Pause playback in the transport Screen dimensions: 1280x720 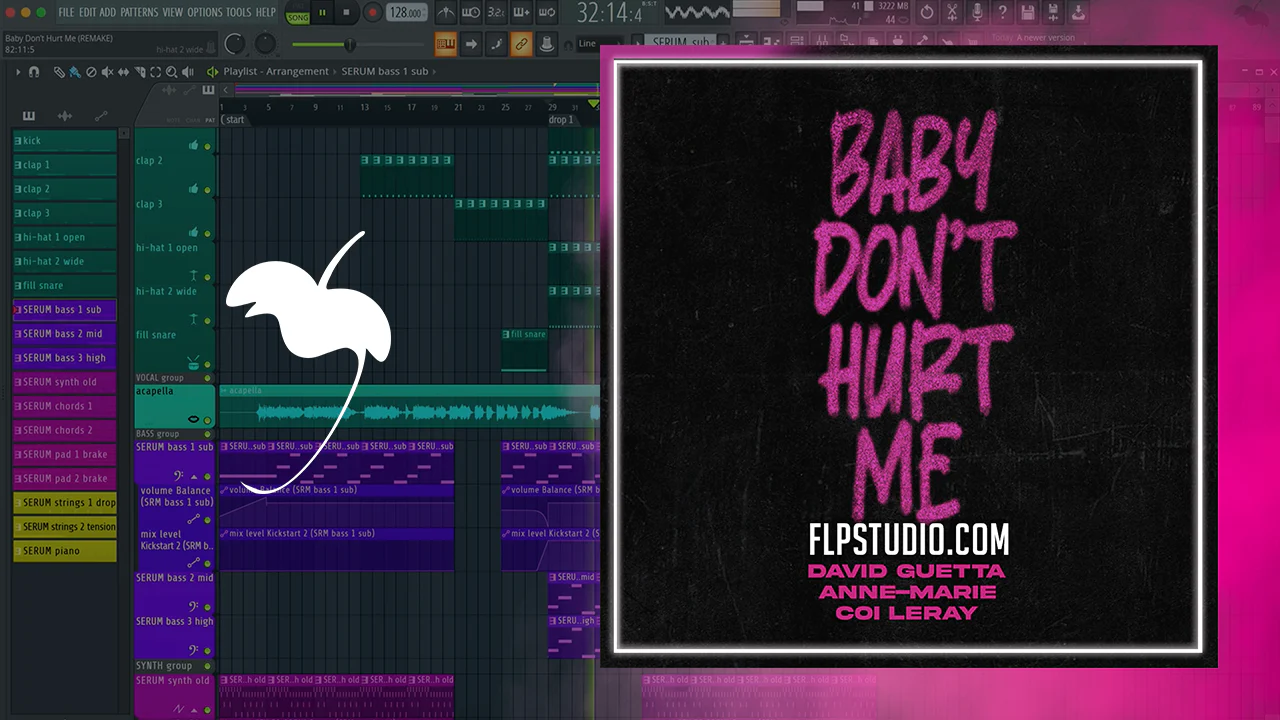point(323,13)
